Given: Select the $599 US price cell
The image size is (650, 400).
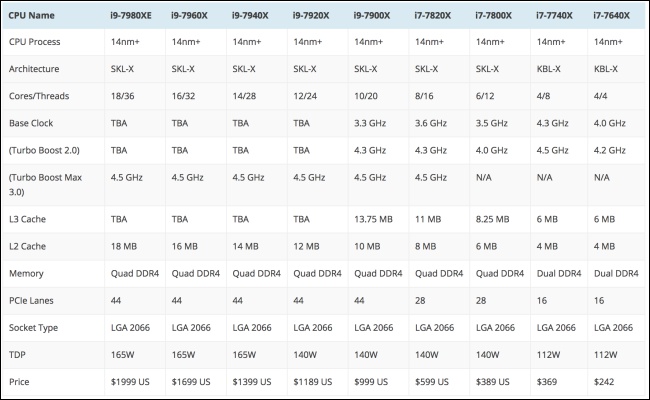Looking at the screenshot, I should (x=432, y=382).
